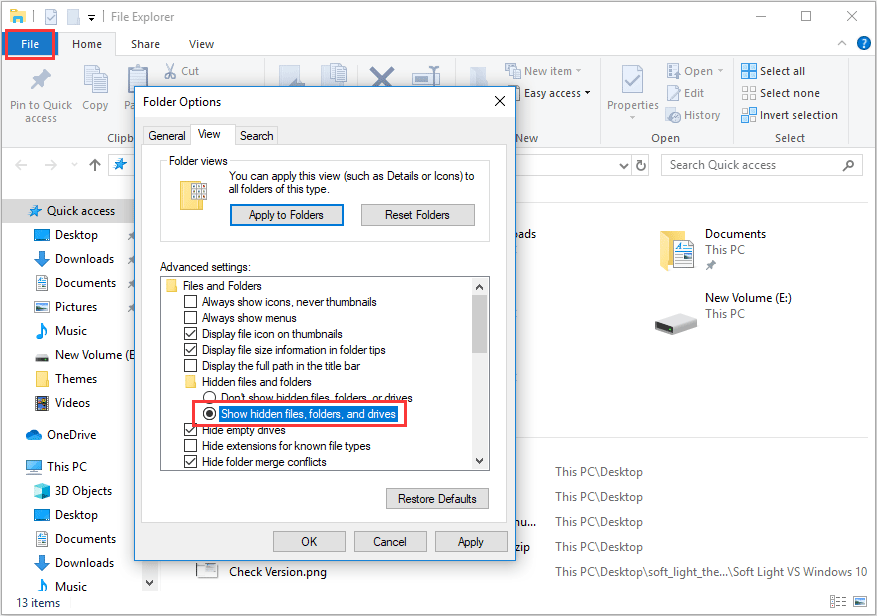Switch to the Search tab in Folder Options
The image size is (877, 616).
pos(256,134)
